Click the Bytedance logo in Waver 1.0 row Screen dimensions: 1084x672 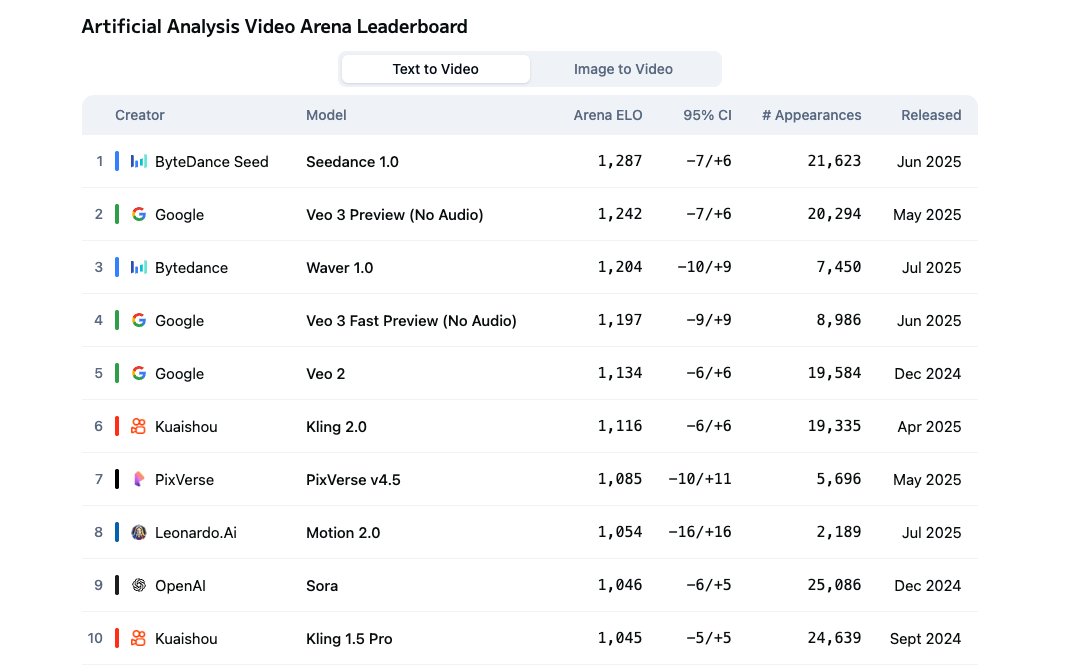pyautogui.click(x=139, y=267)
